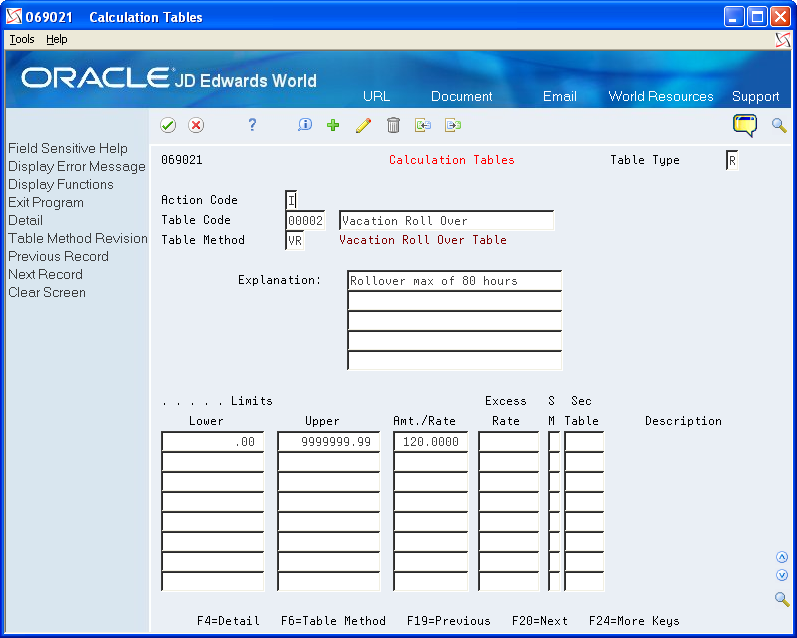This screenshot has height=638, width=797.
Task: Select Display Functions in sidebar
Action: click(x=60, y=185)
